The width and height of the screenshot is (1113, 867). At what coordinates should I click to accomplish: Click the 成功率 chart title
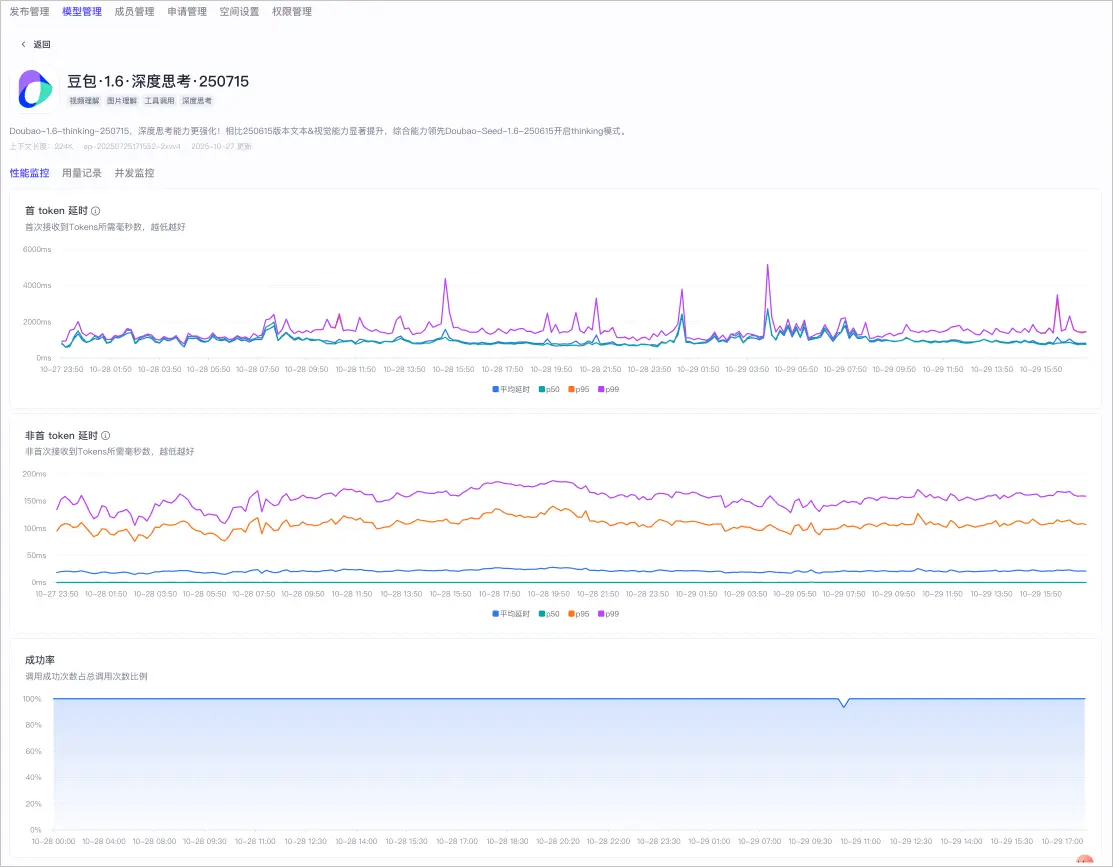click(x=40, y=660)
